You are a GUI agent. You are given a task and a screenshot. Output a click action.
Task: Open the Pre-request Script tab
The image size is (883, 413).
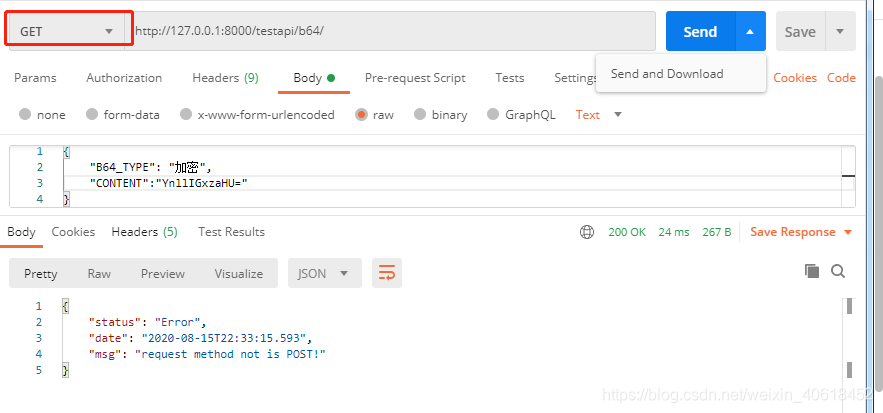point(415,78)
